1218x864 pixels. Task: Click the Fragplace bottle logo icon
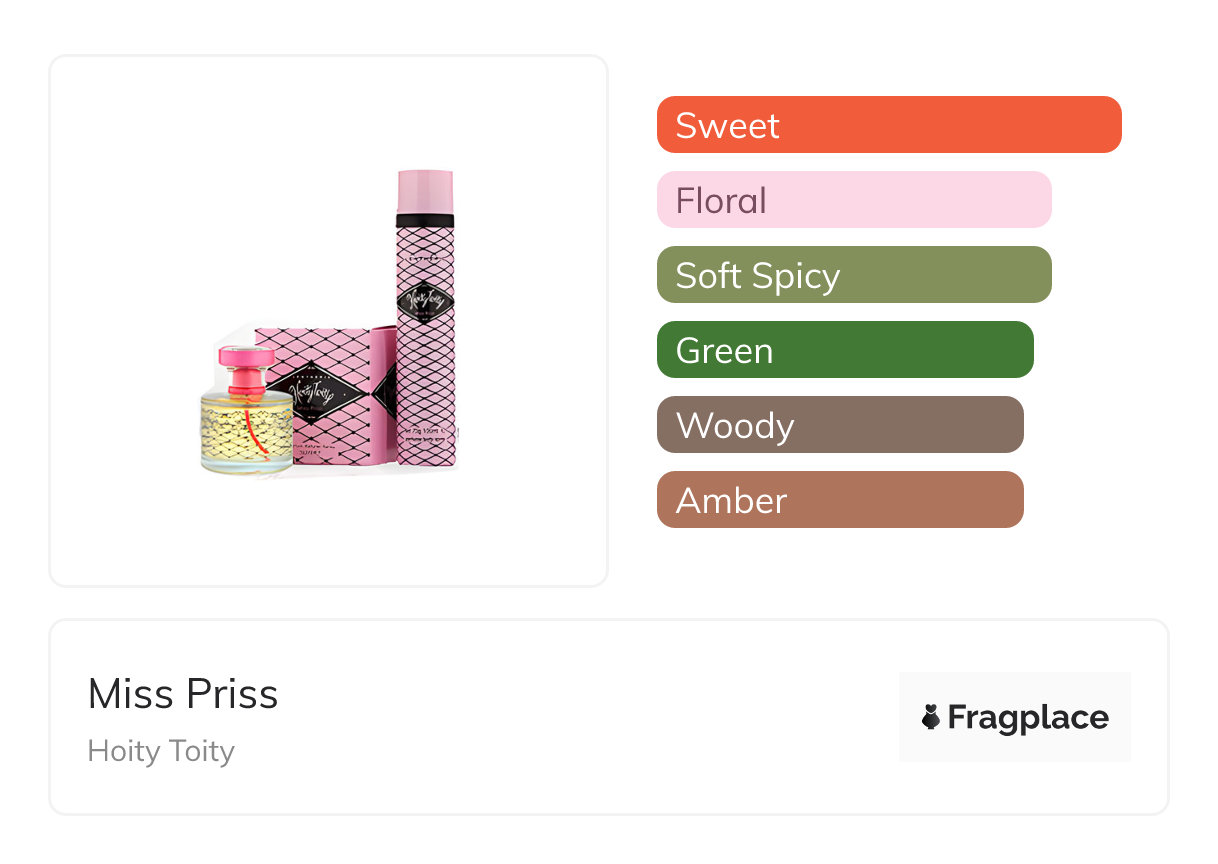tap(931, 717)
